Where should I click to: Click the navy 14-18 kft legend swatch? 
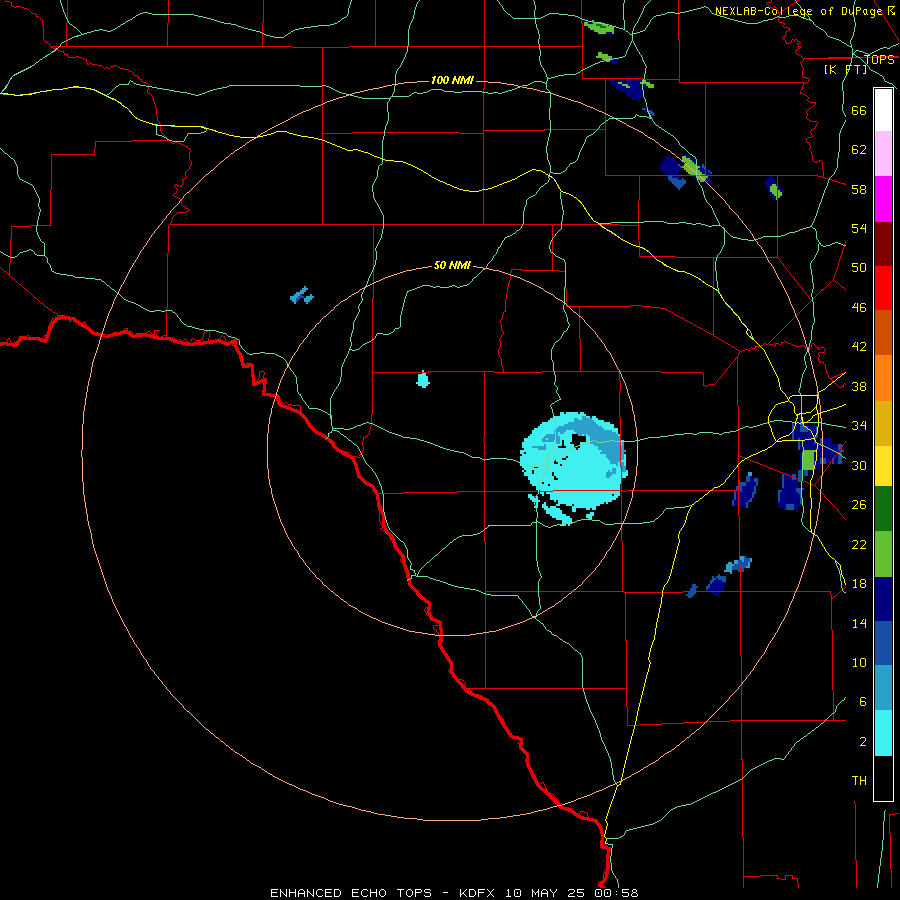coord(883,599)
